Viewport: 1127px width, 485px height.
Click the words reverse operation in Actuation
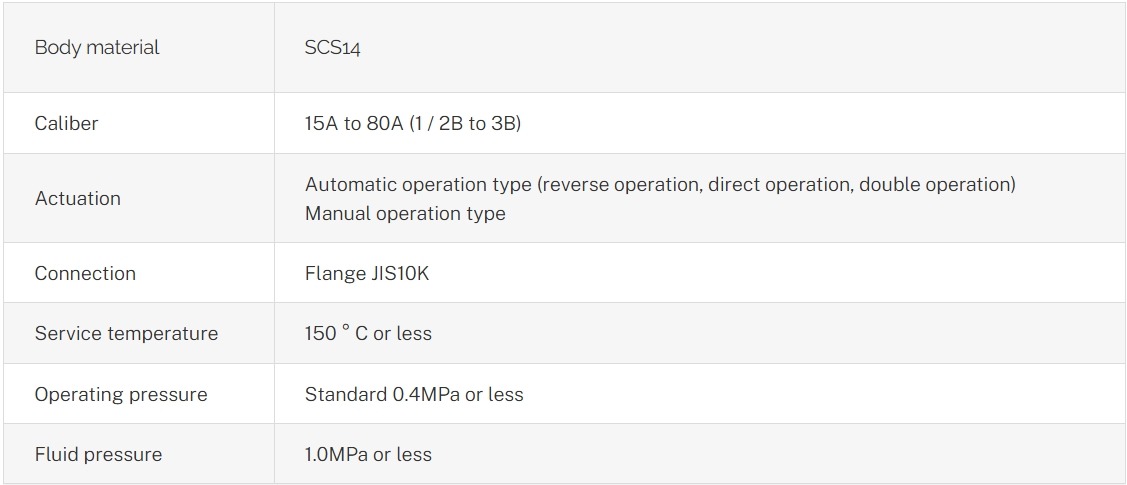click(x=621, y=185)
